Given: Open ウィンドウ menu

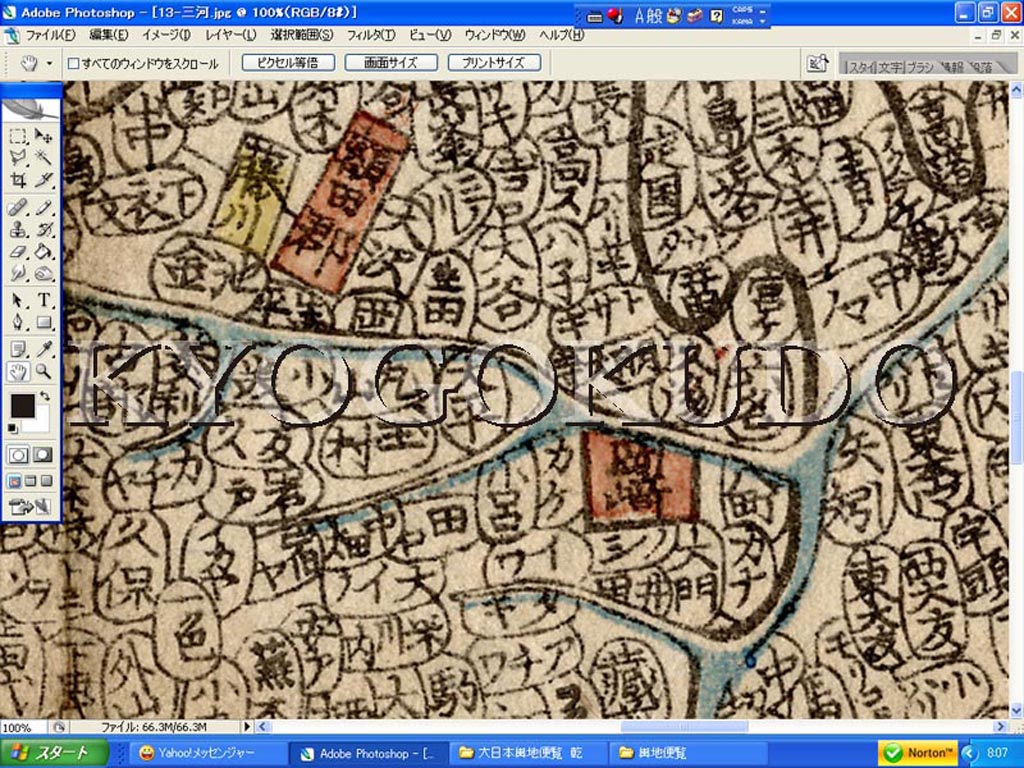Looking at the screenshot, I should click(x=494, y=35).
